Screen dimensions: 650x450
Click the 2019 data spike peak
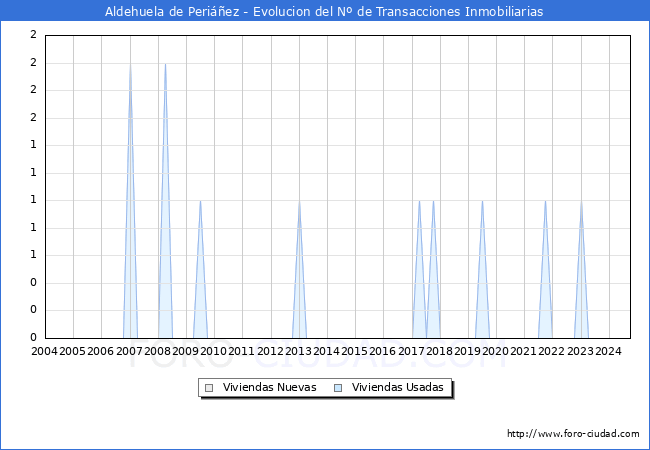(x=483, y=201)
